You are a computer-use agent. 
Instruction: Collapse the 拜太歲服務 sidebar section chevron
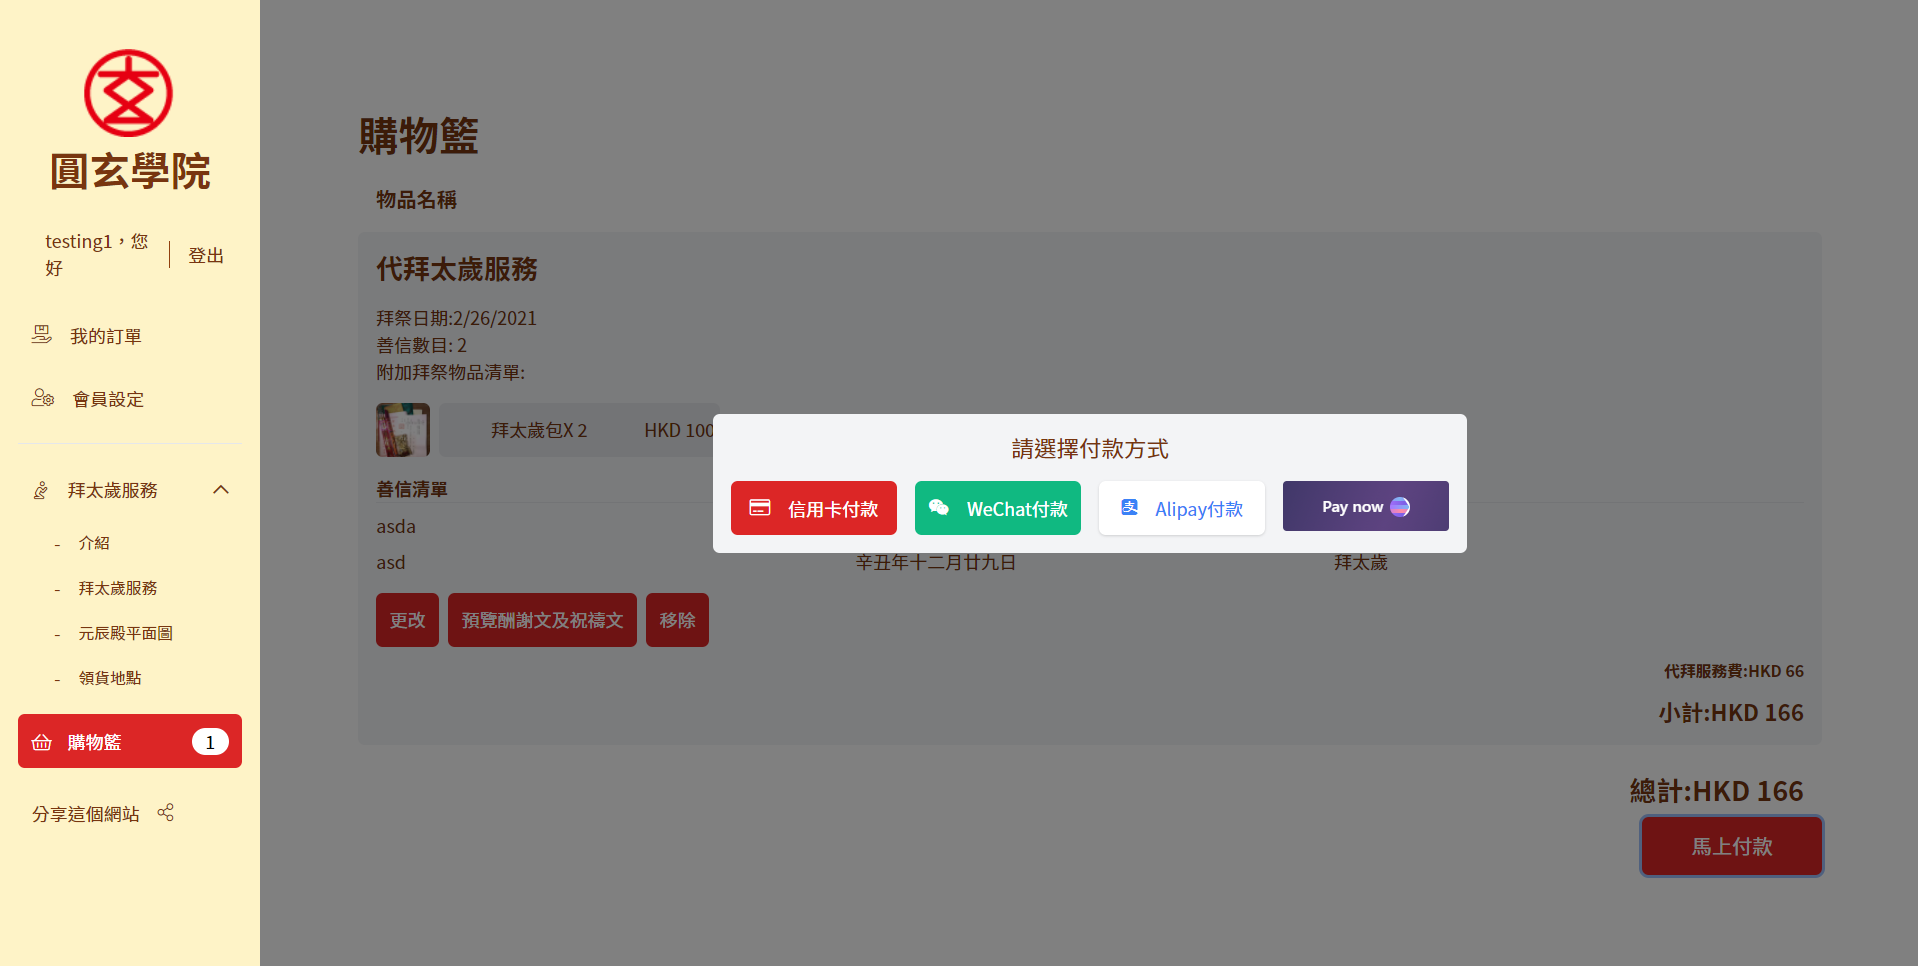[x=221, y=490]
